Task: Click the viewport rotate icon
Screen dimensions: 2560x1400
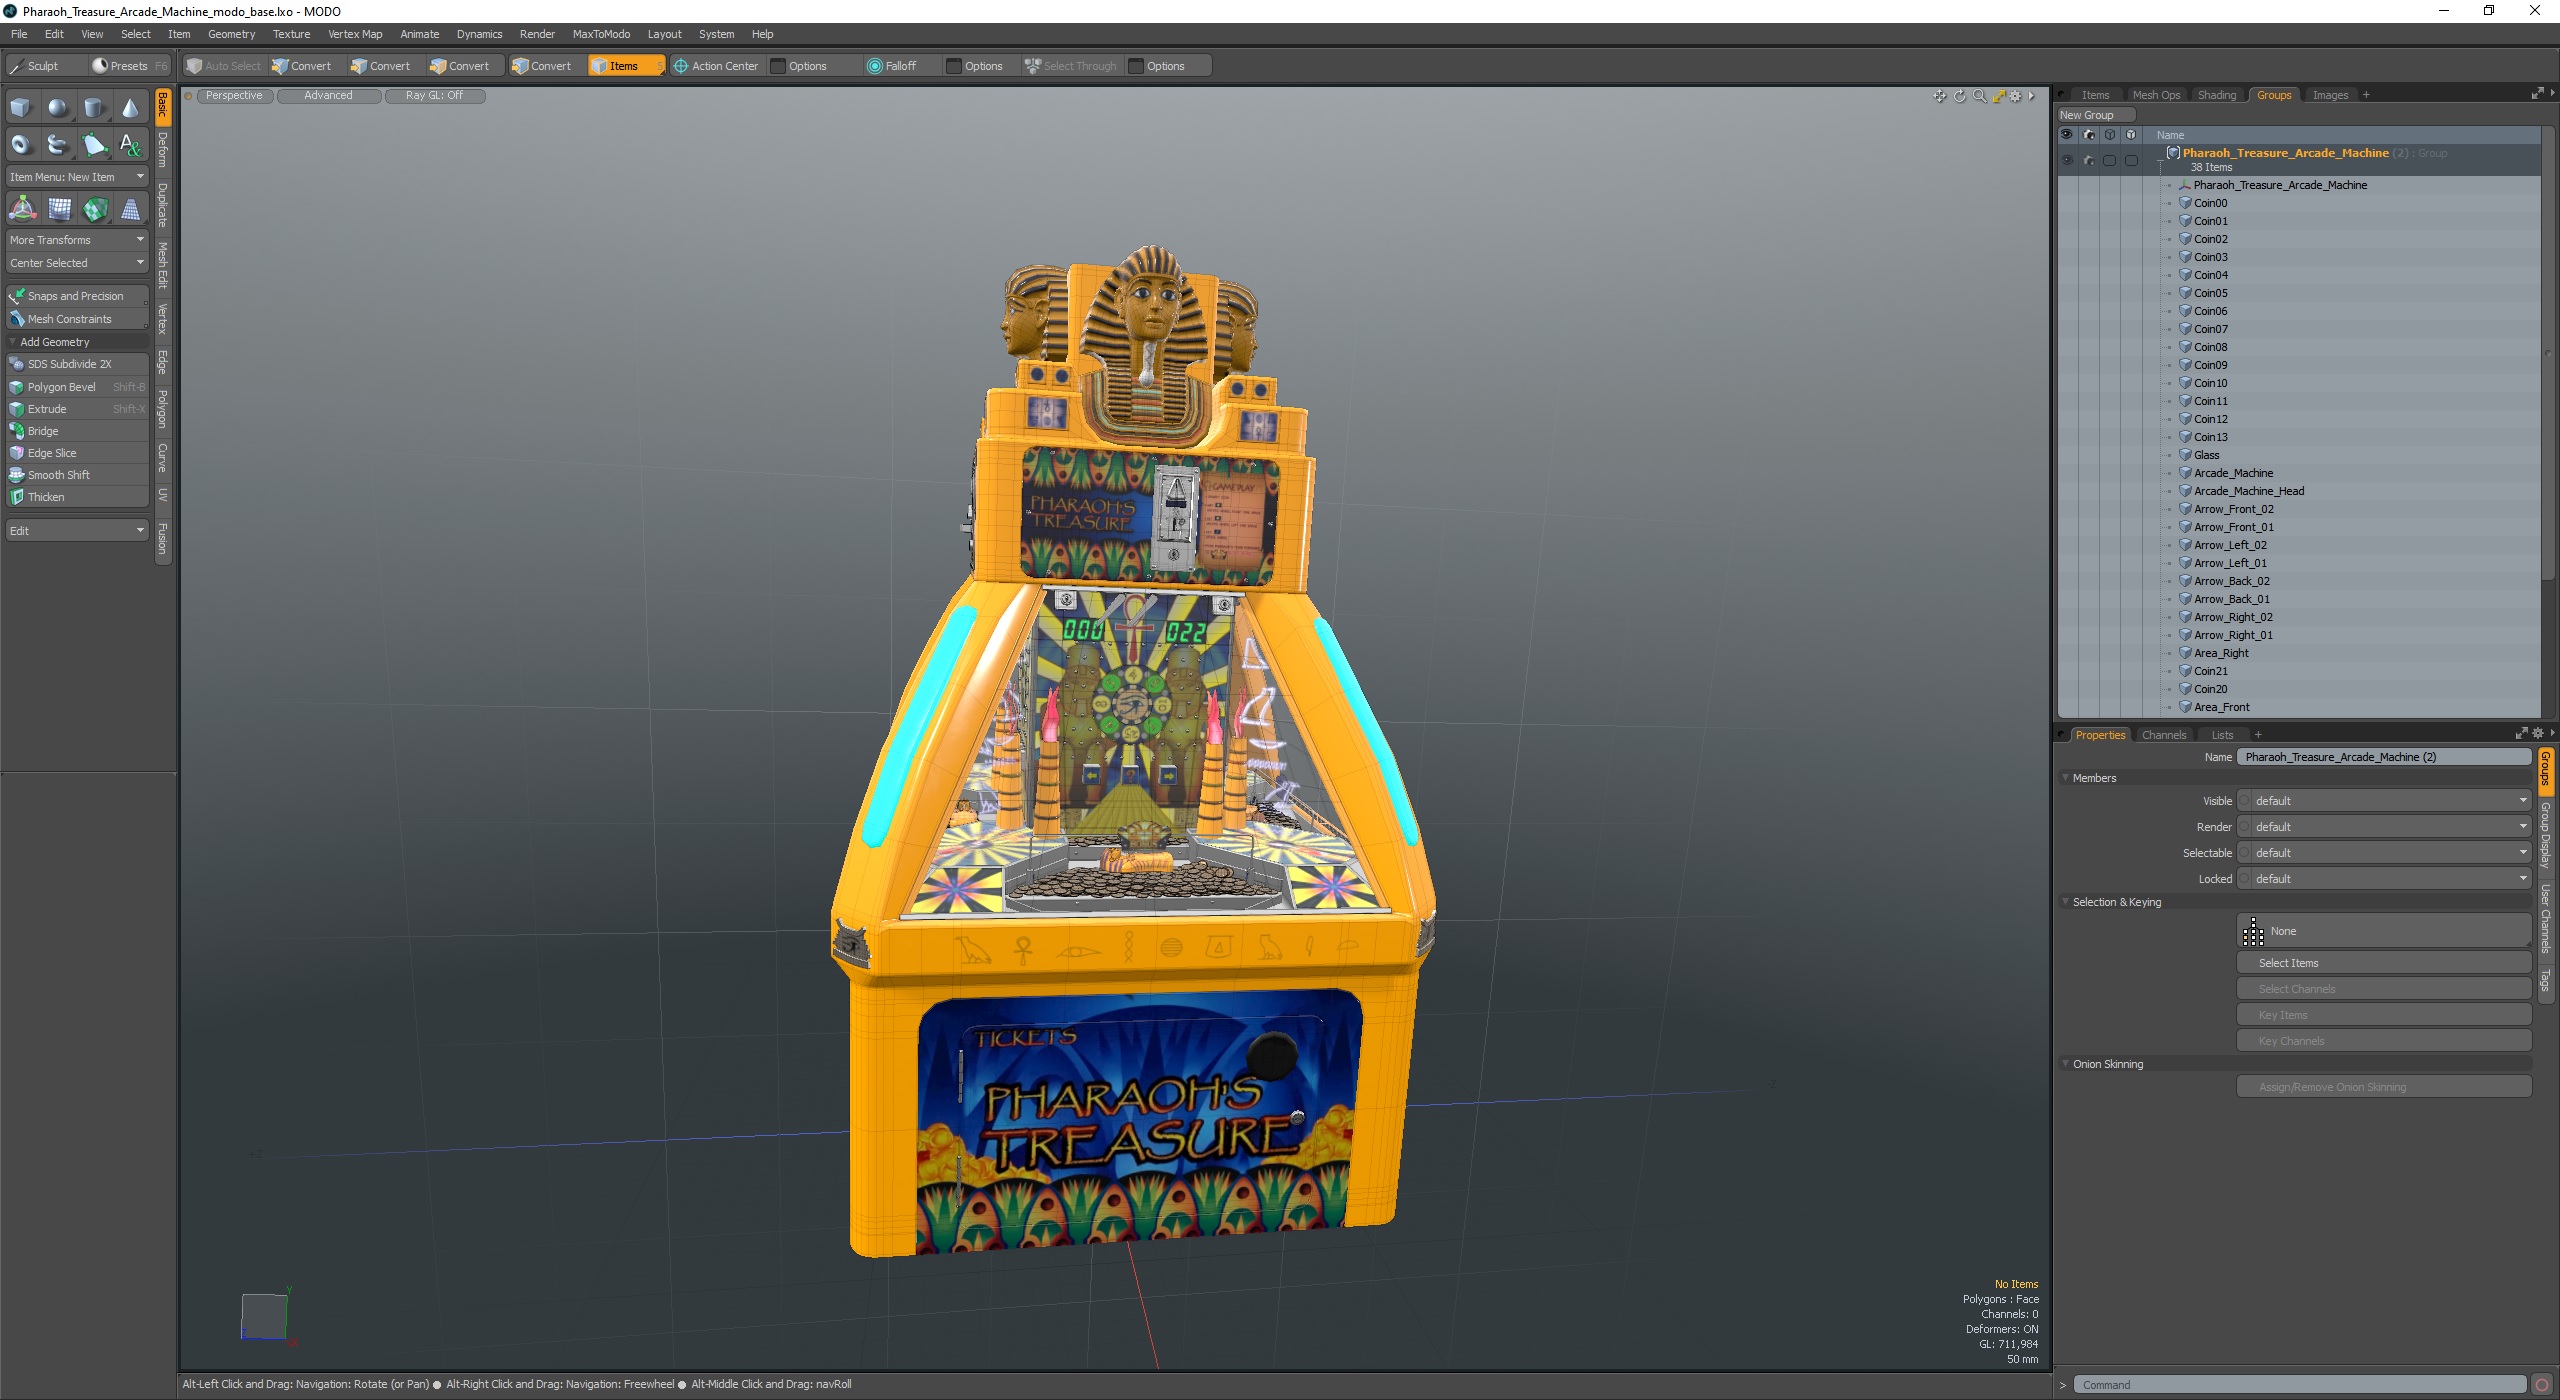Action: (x=1960, y=96)
